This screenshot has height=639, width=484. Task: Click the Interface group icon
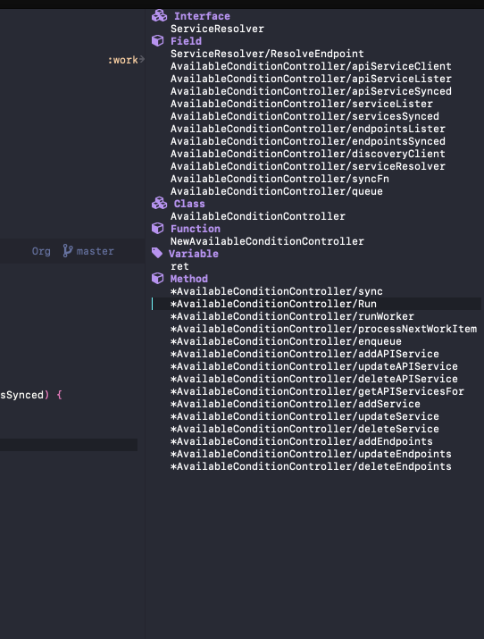click(159, 16)
